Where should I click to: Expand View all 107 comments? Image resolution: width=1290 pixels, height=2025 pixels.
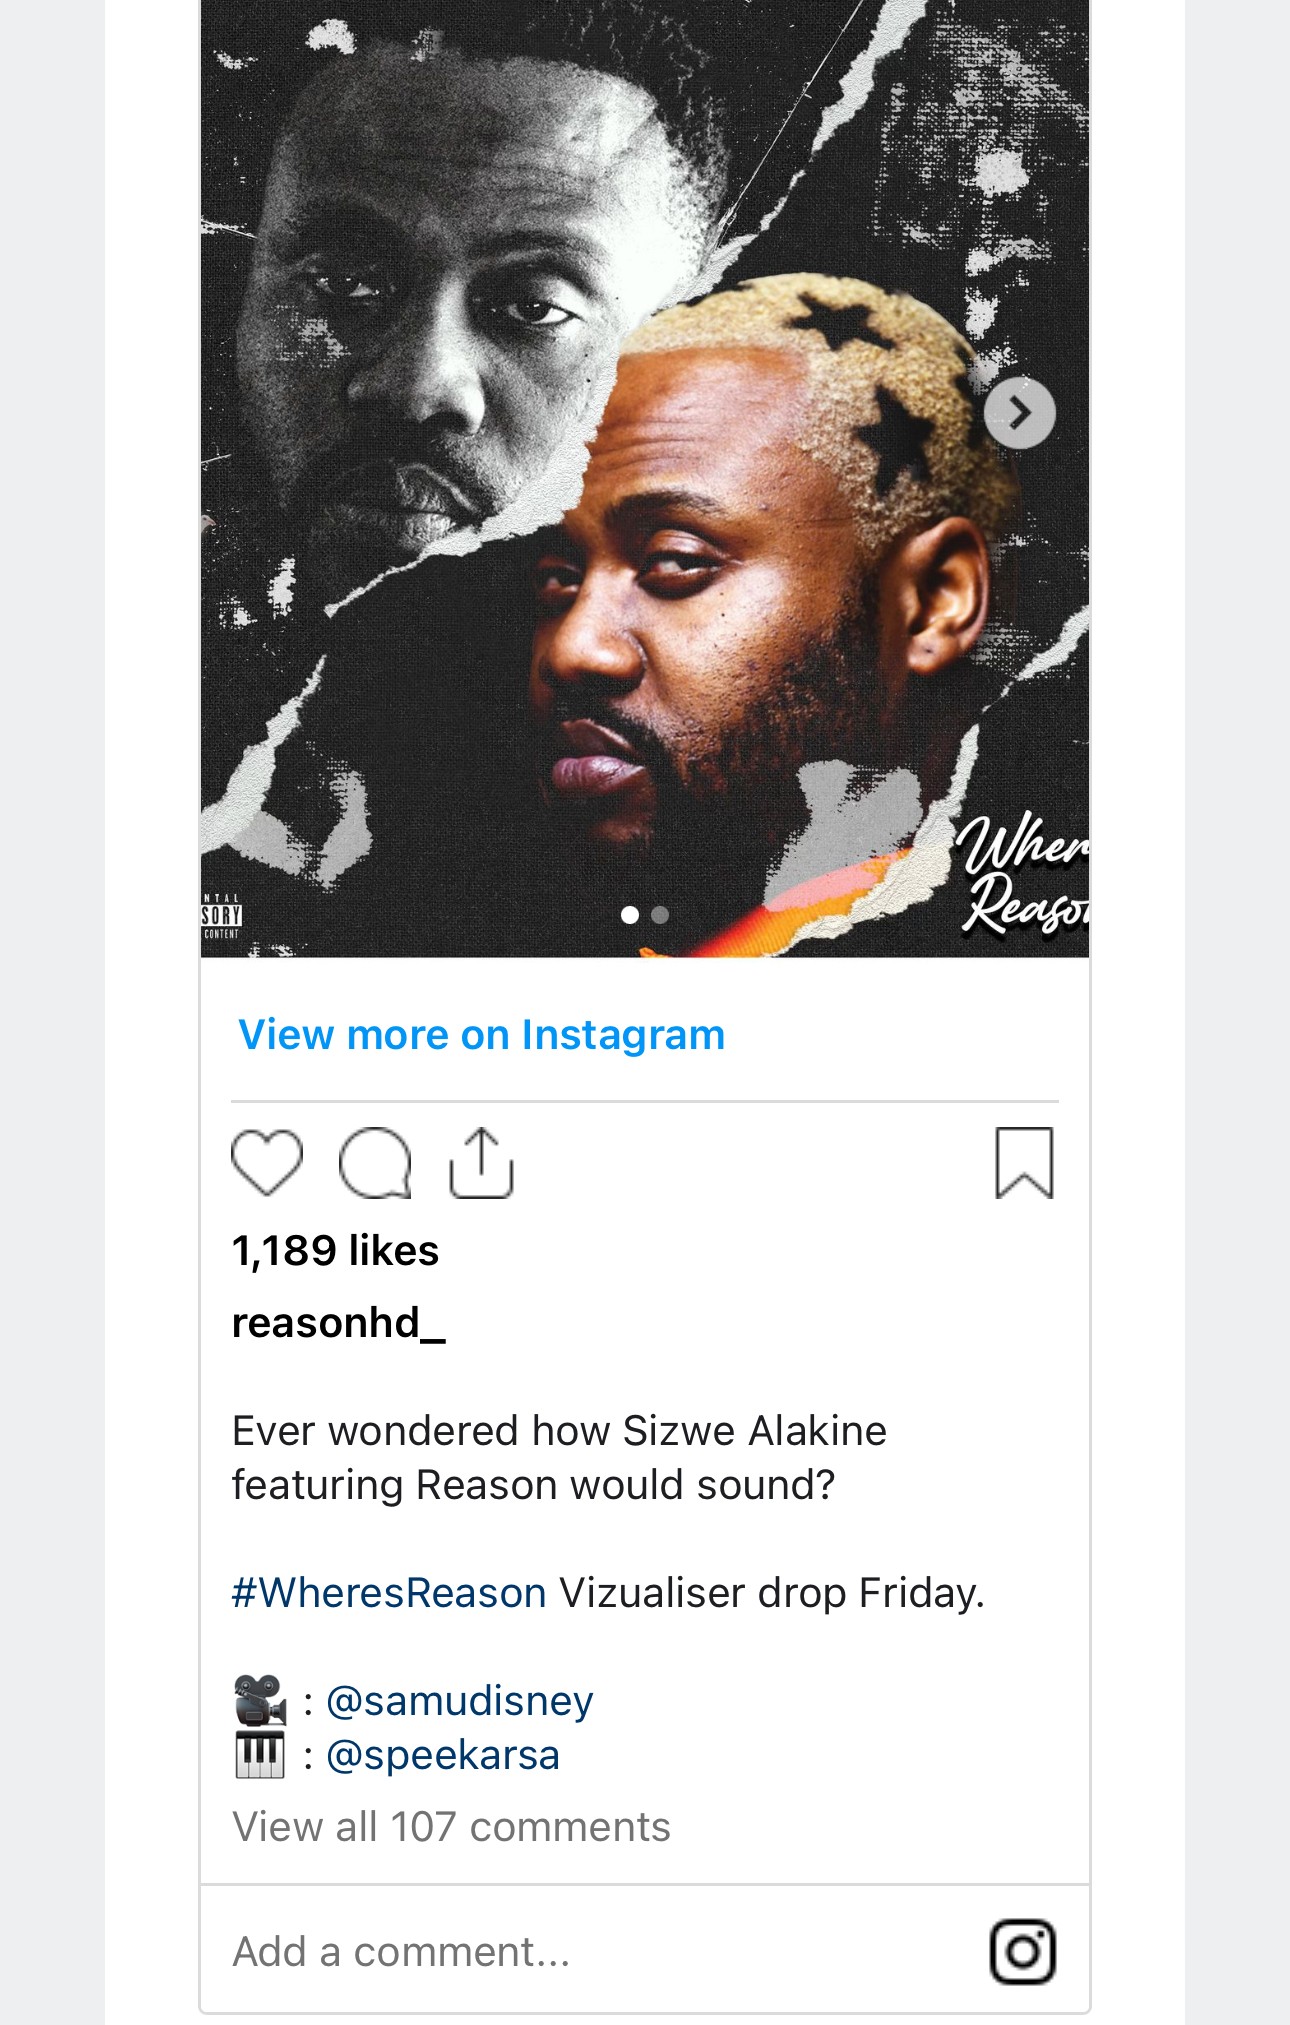point(451,1827)
